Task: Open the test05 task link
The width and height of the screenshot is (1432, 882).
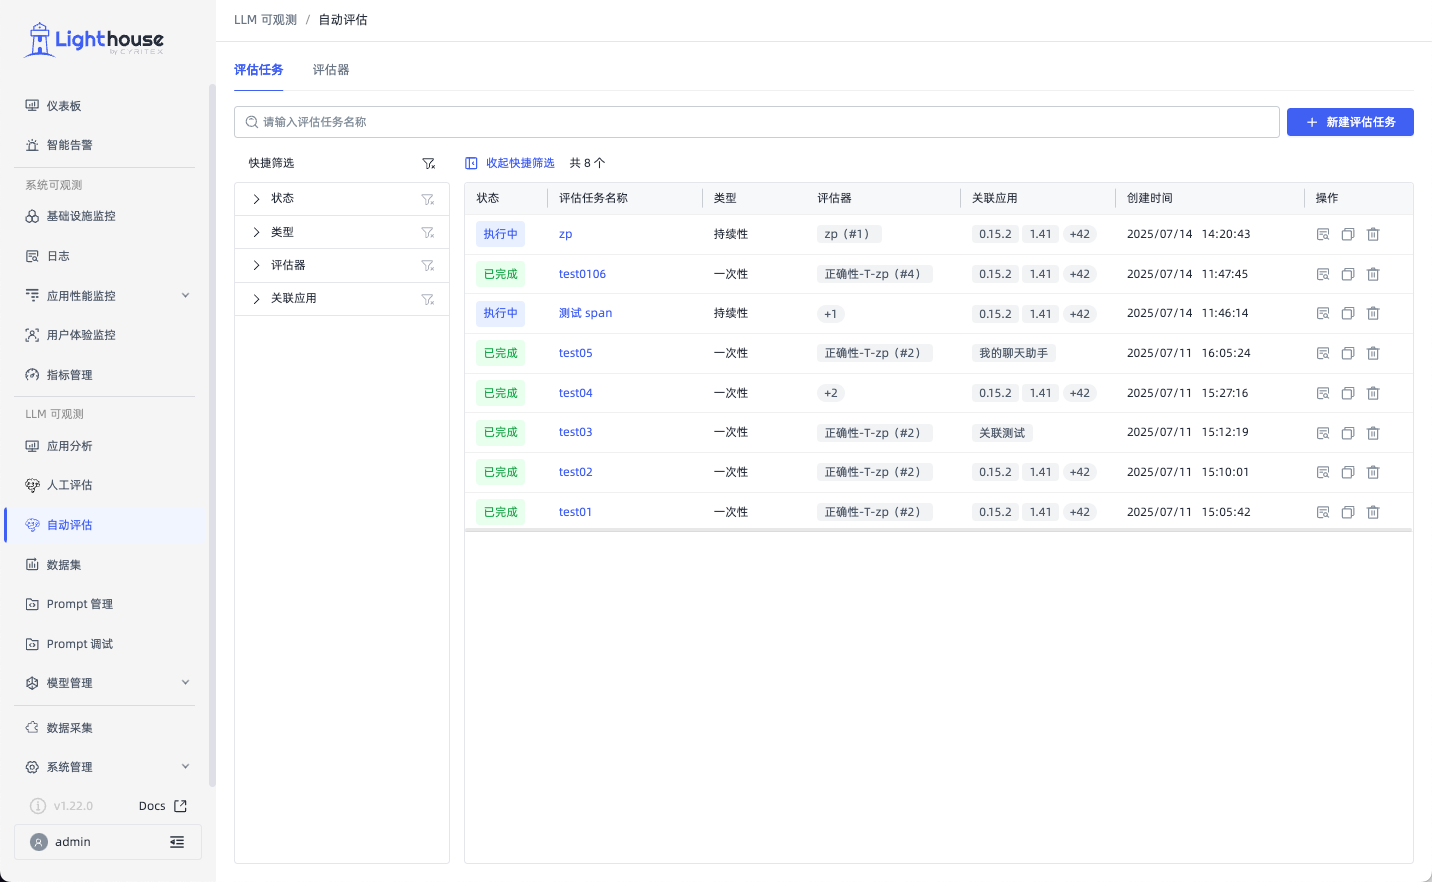Action: click(x=575, y=353)
